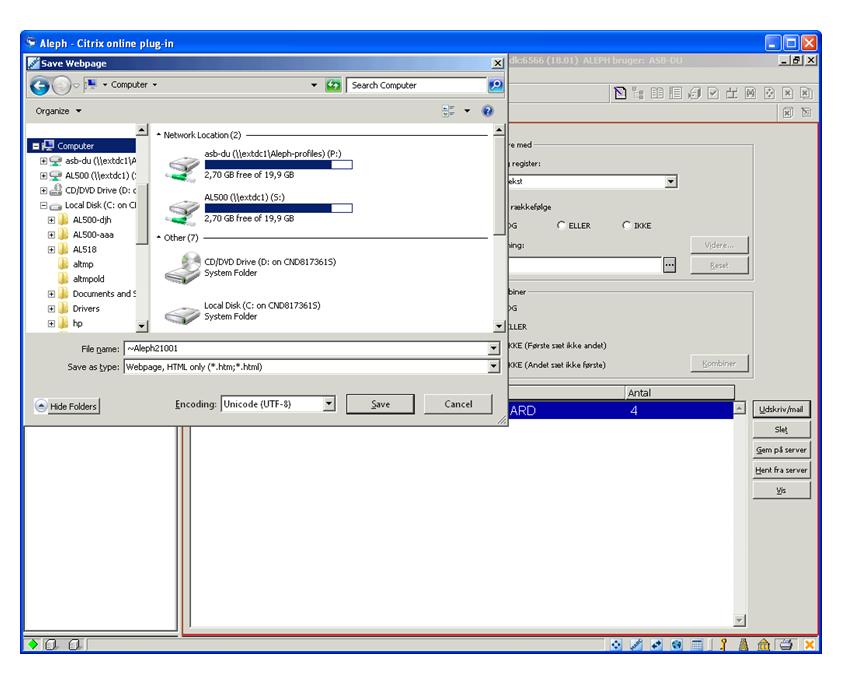Select Drivers folder in tree

tap(86, 309)
